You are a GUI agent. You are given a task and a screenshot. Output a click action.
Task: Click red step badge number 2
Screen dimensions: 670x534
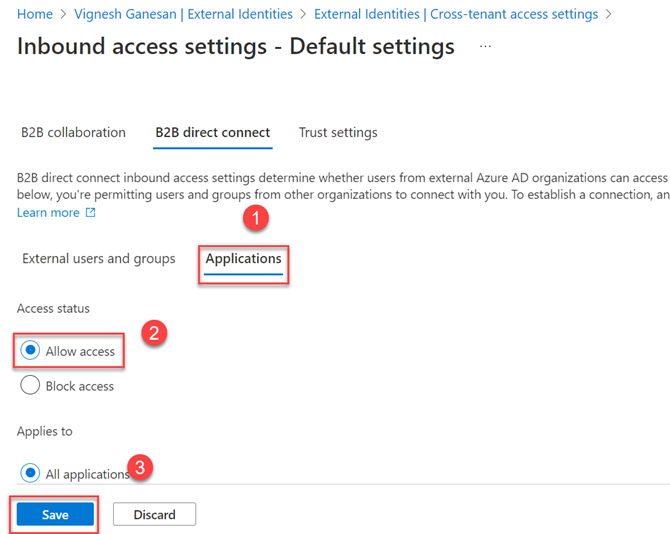[x=153, y=334]
